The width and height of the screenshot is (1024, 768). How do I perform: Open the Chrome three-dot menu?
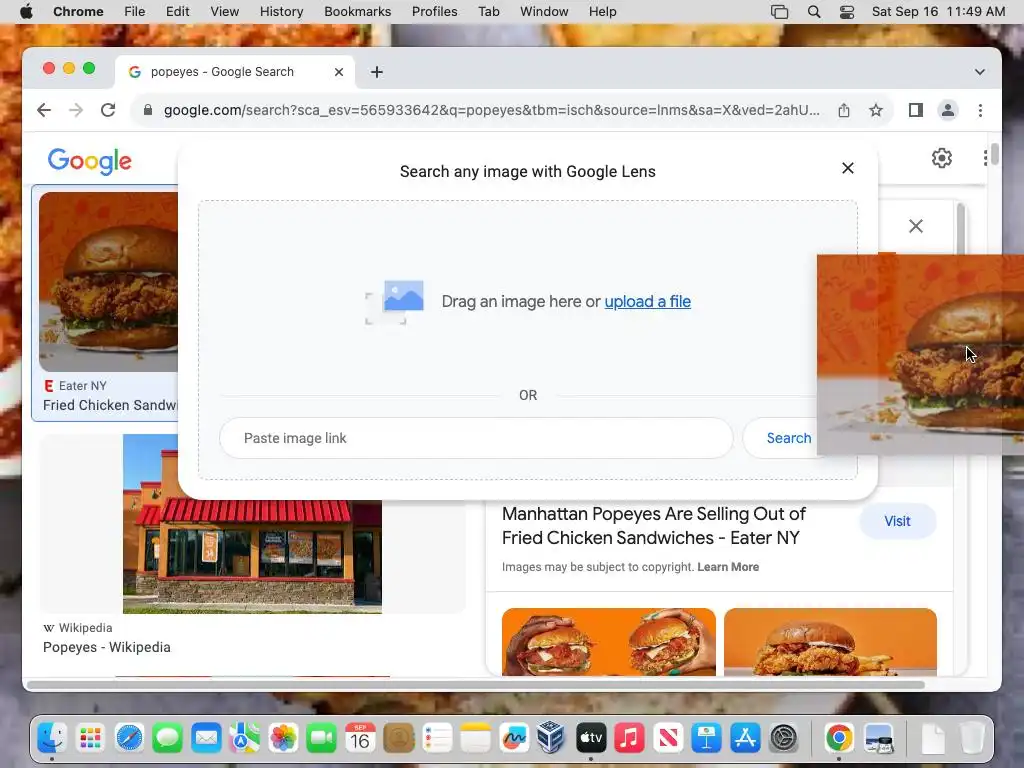(980, 110)
